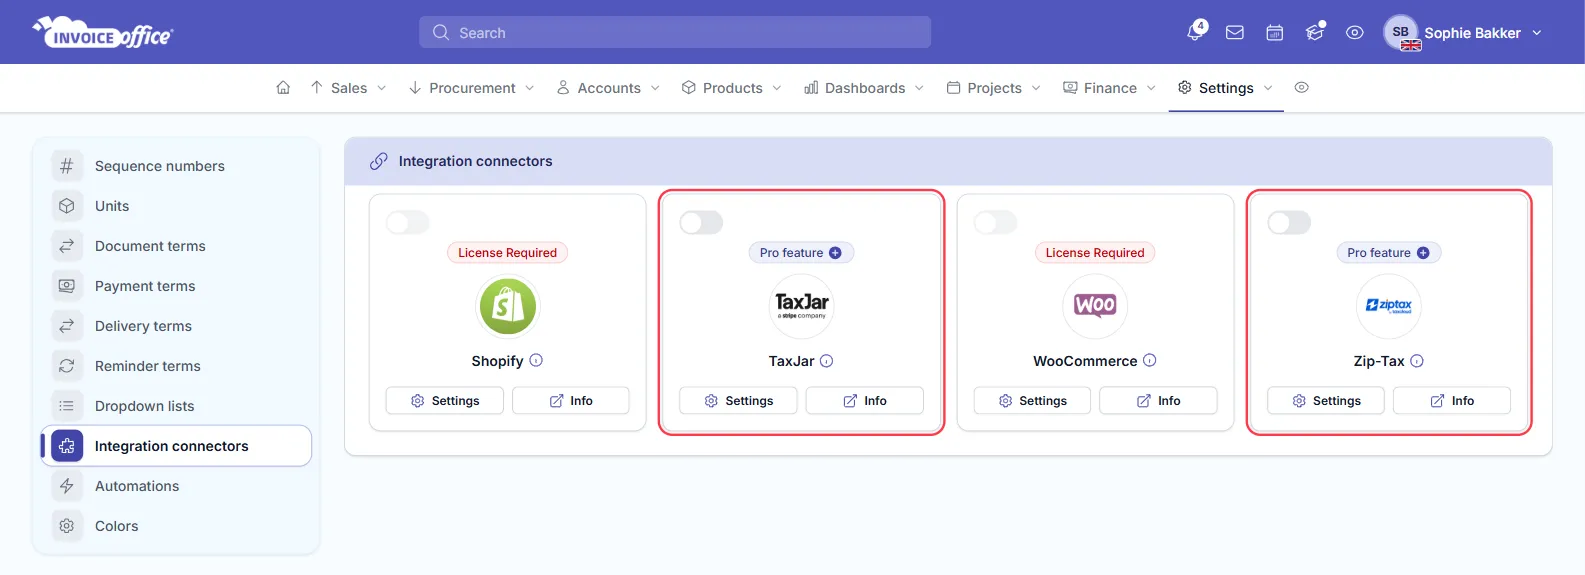Screen dimensions: 1585x575
Task: Expand the Sales menu
Action: (x=348, y=88)
